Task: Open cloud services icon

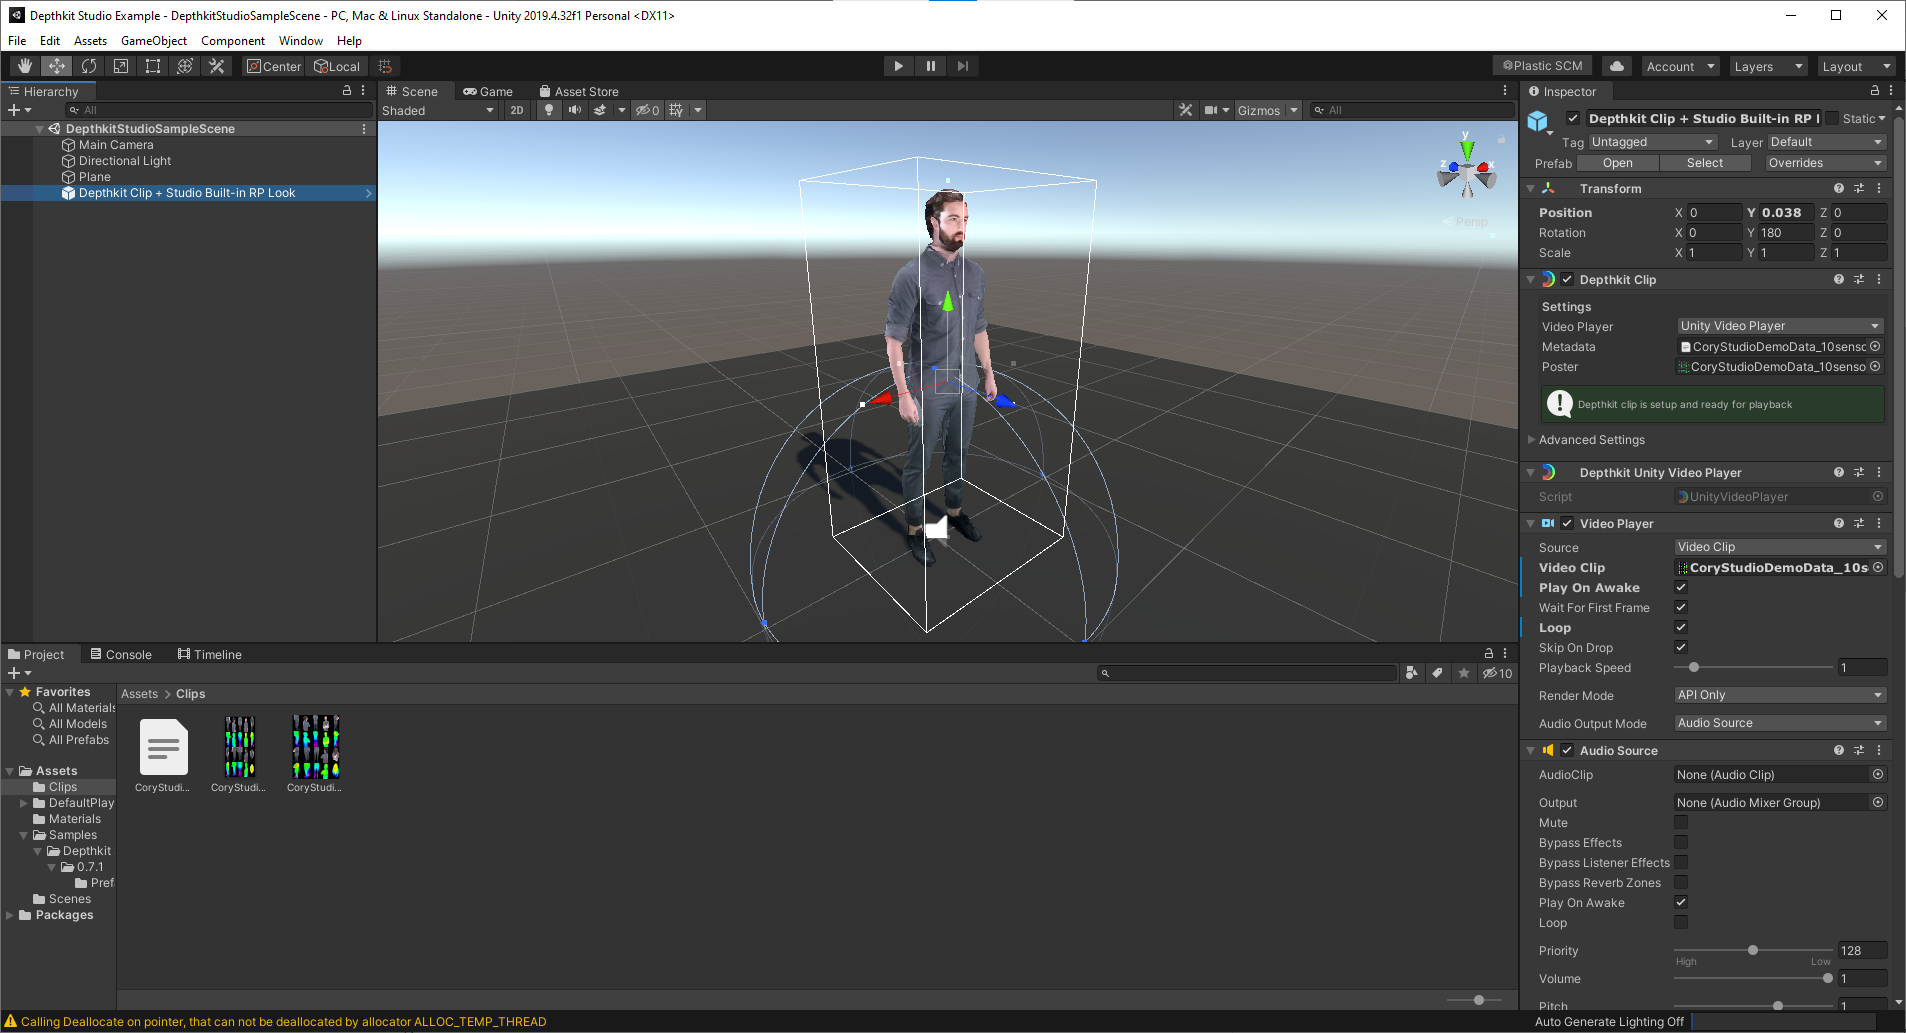Action: 1617,66
